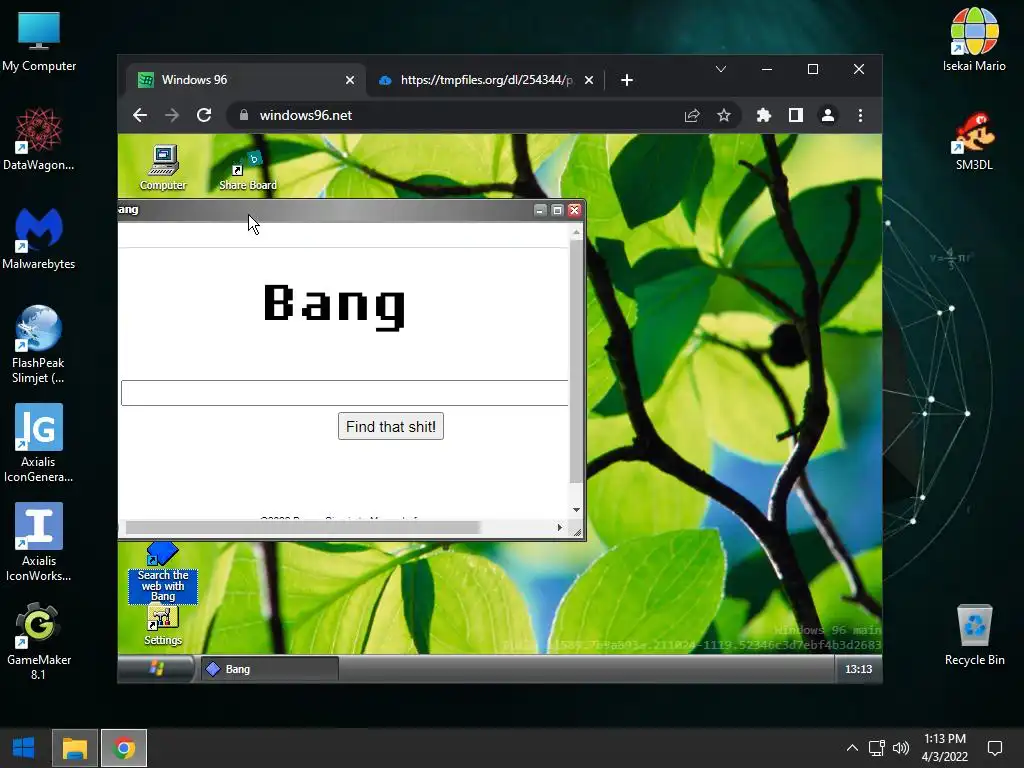Screen dimensions: 1024x768
Task: Open the volume tray icon
Action: coord(901,748)
